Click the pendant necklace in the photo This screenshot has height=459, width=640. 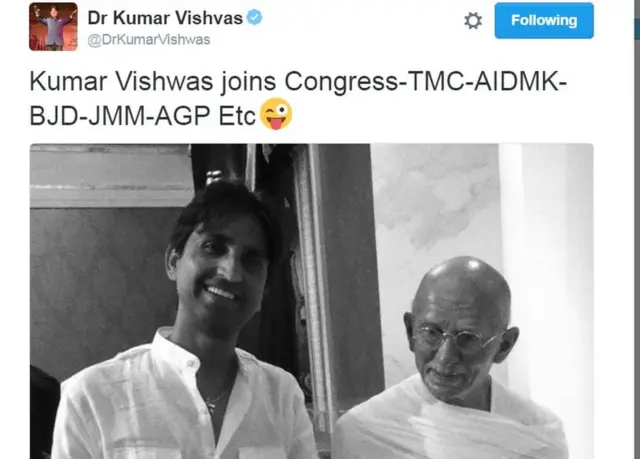(x=214, y=400)
